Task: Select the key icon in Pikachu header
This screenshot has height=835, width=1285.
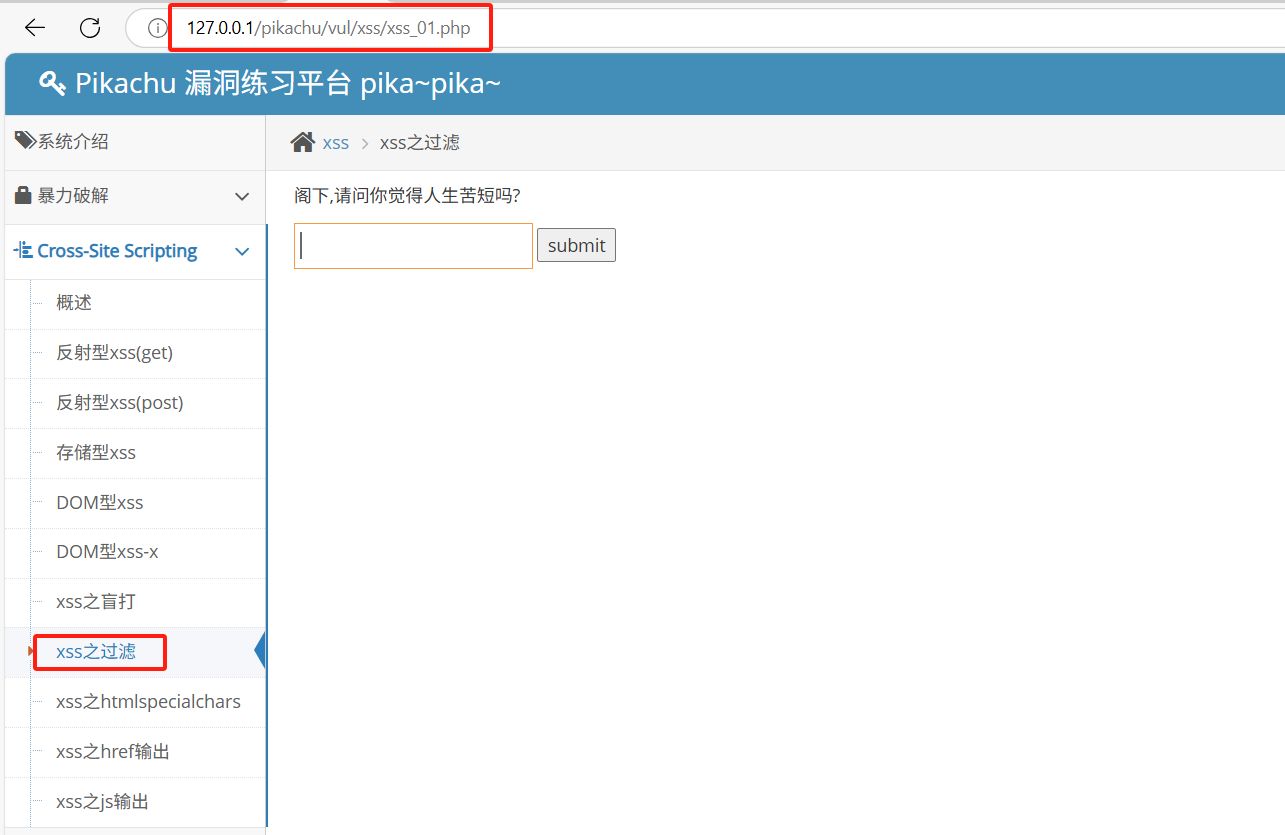Action: click(52, 83)
